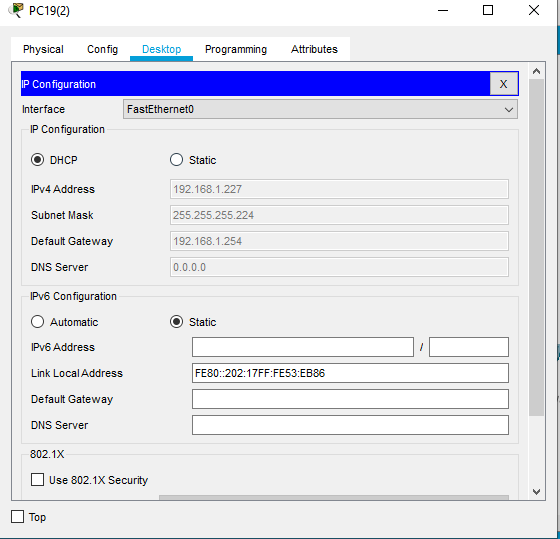Click the empty IPv6 Address field

[x=303, y=347]
